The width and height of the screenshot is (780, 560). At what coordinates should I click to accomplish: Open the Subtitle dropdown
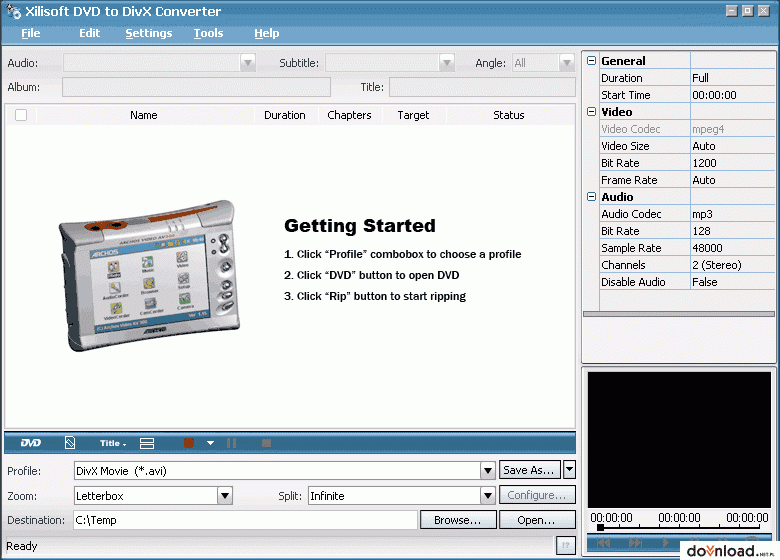tap(447, 63)
